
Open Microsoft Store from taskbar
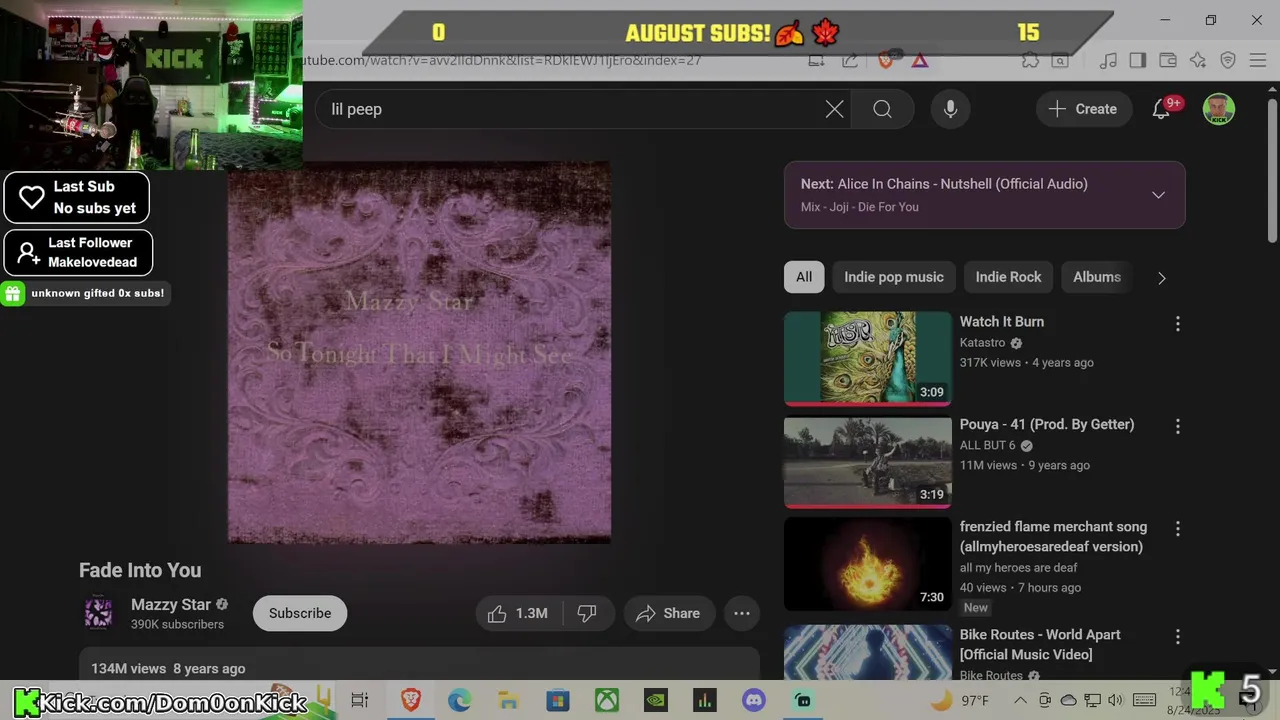coord(557,700)
